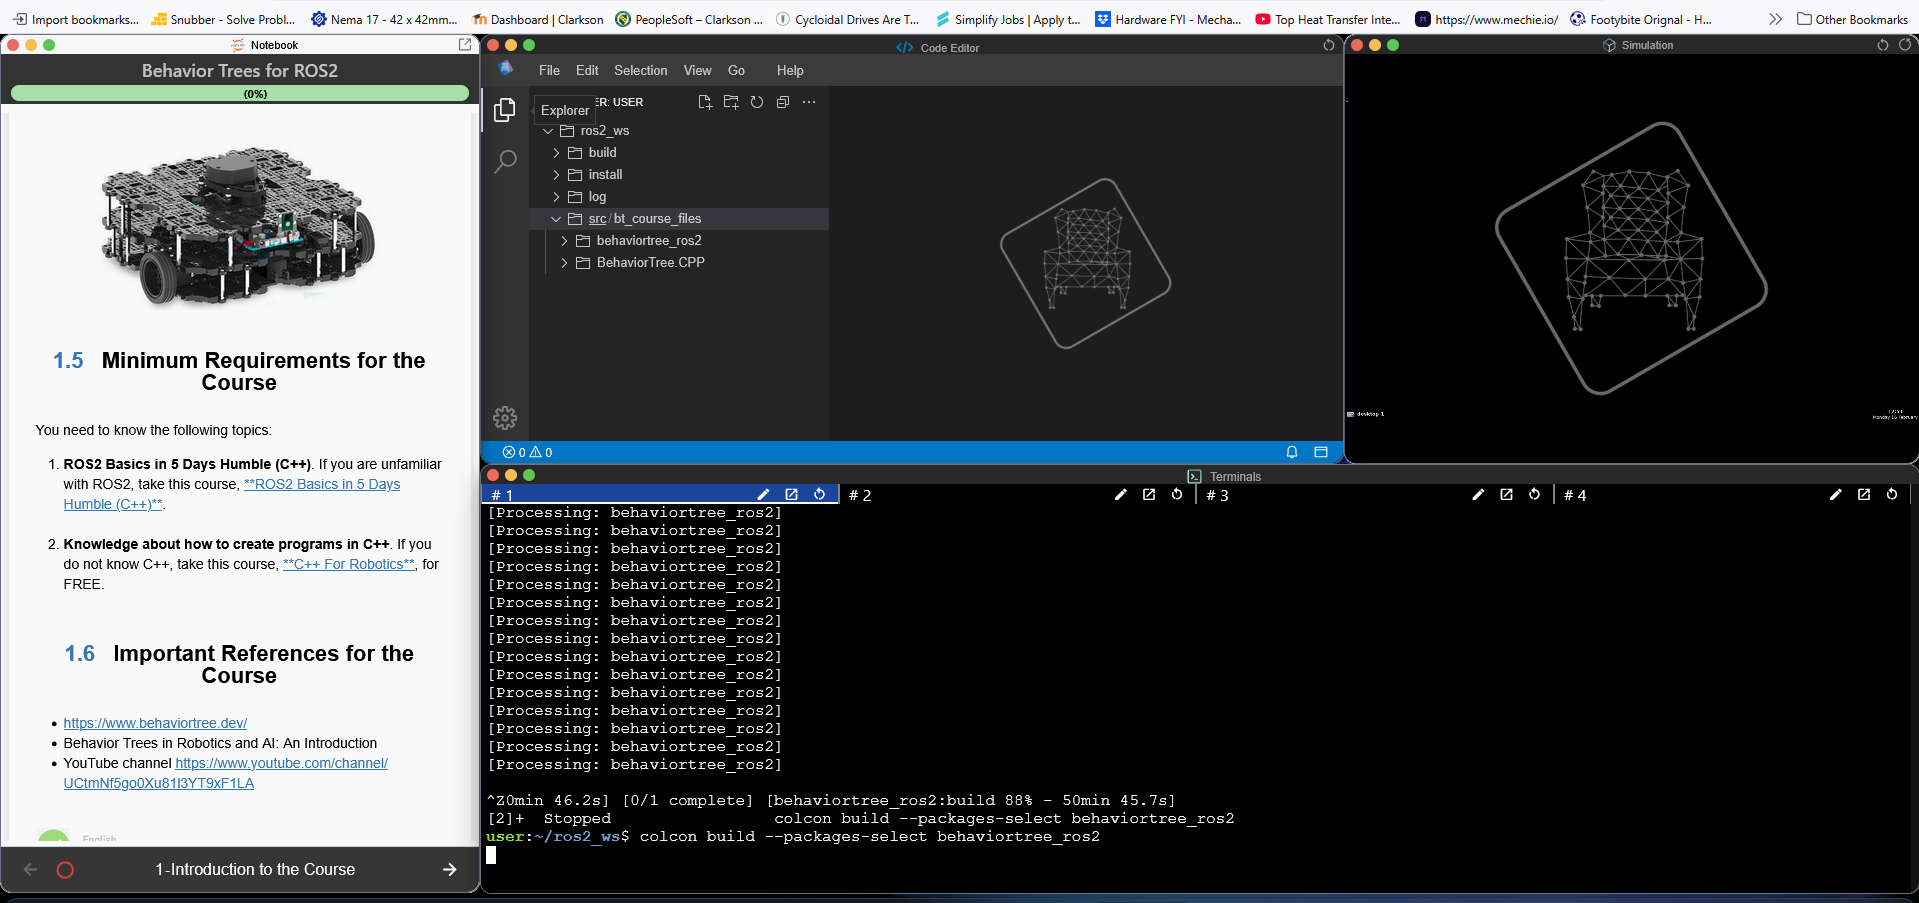
Task: Expand the build folder
Action: click(x=602, y=153)
